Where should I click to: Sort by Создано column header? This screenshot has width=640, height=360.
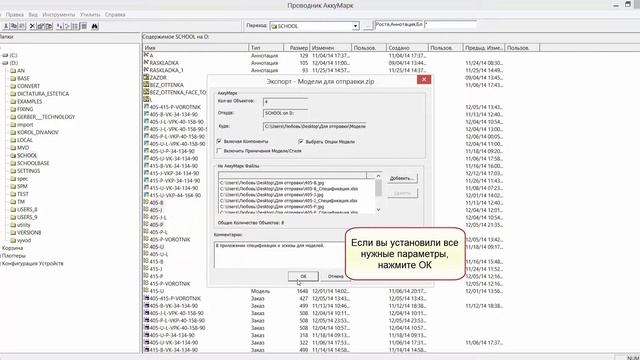coord(407,48)
